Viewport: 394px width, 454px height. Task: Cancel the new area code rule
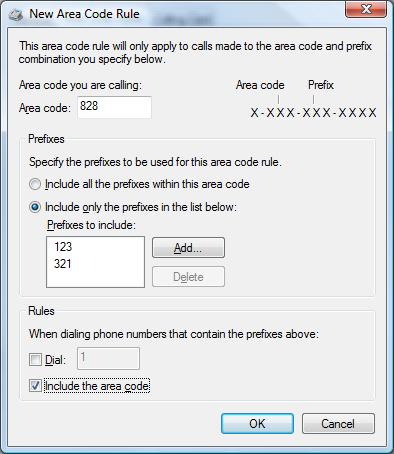click(338, 424)
